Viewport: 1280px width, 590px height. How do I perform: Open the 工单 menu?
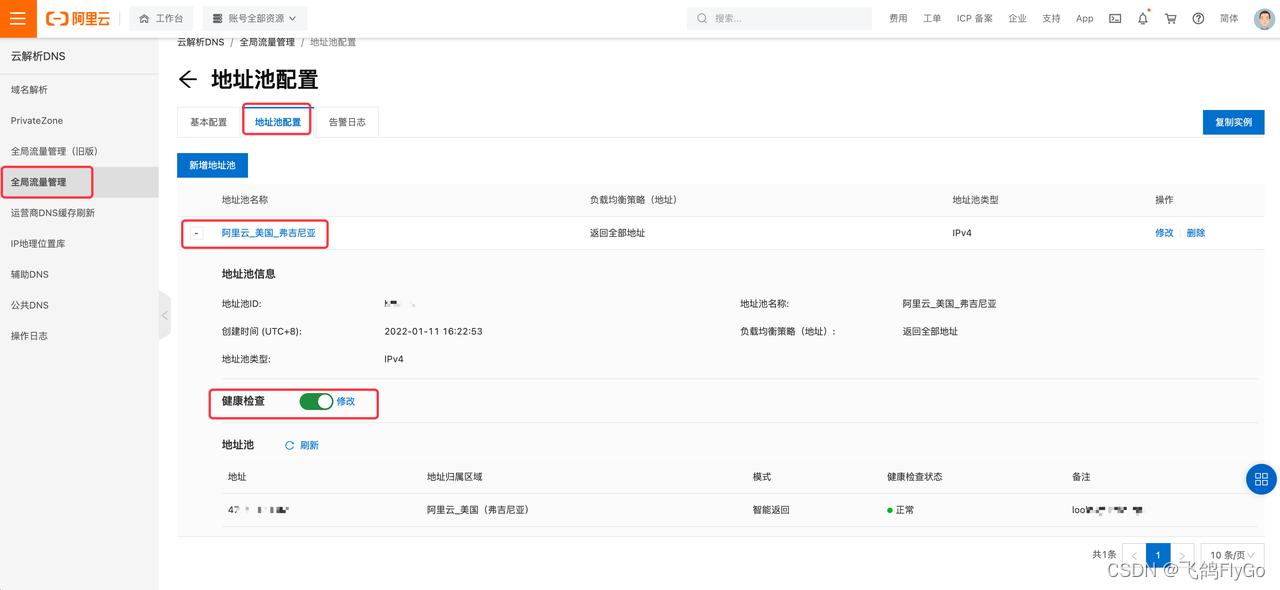coord(932,18)
